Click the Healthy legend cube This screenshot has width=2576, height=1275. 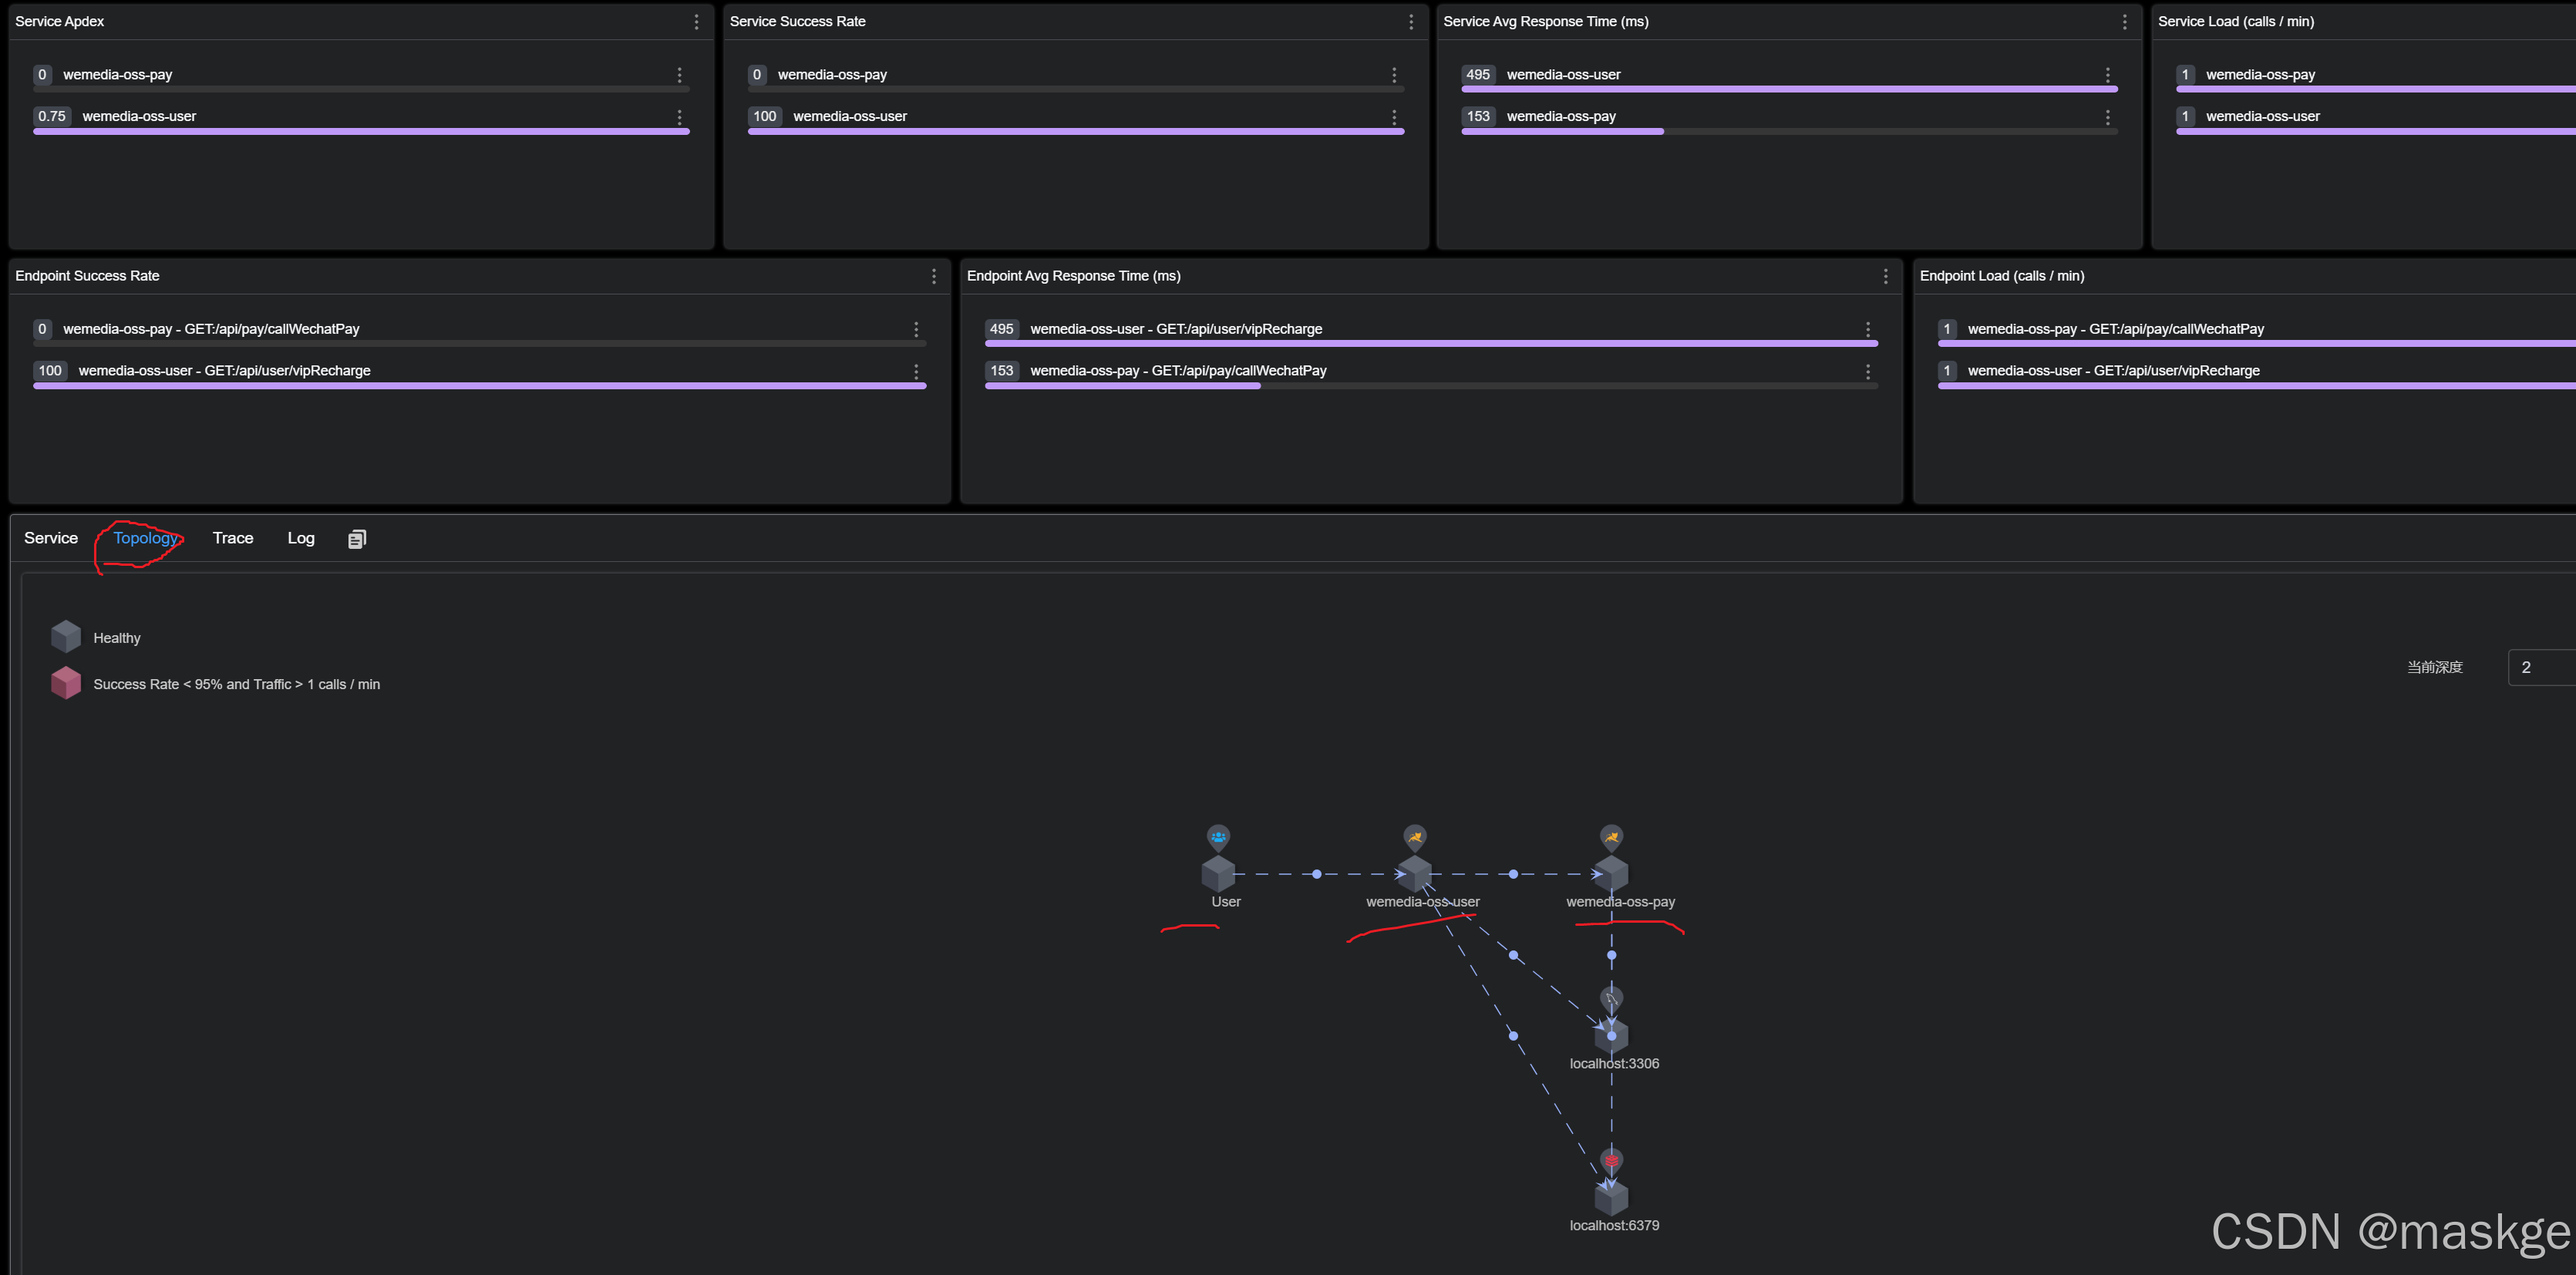pyautogui.click(x=66, y=636)
